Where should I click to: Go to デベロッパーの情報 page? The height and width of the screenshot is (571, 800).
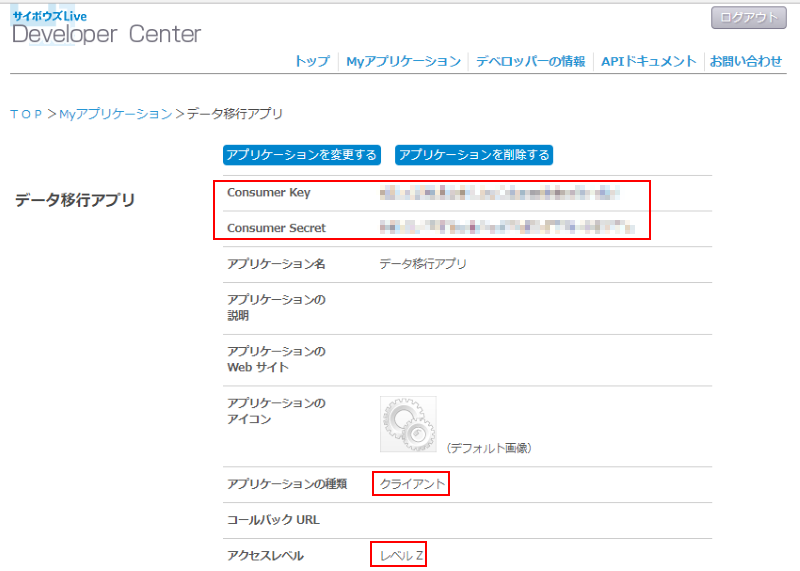click(x=531, y=61)
